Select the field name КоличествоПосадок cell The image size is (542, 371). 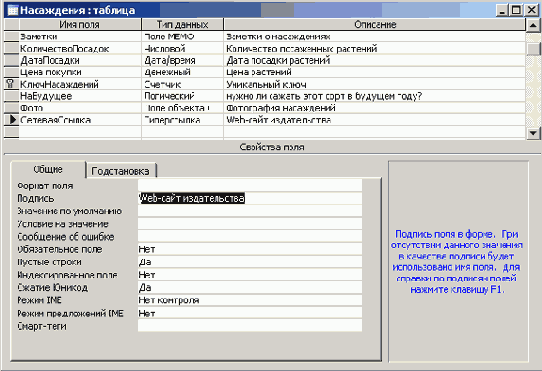(80, 48)
